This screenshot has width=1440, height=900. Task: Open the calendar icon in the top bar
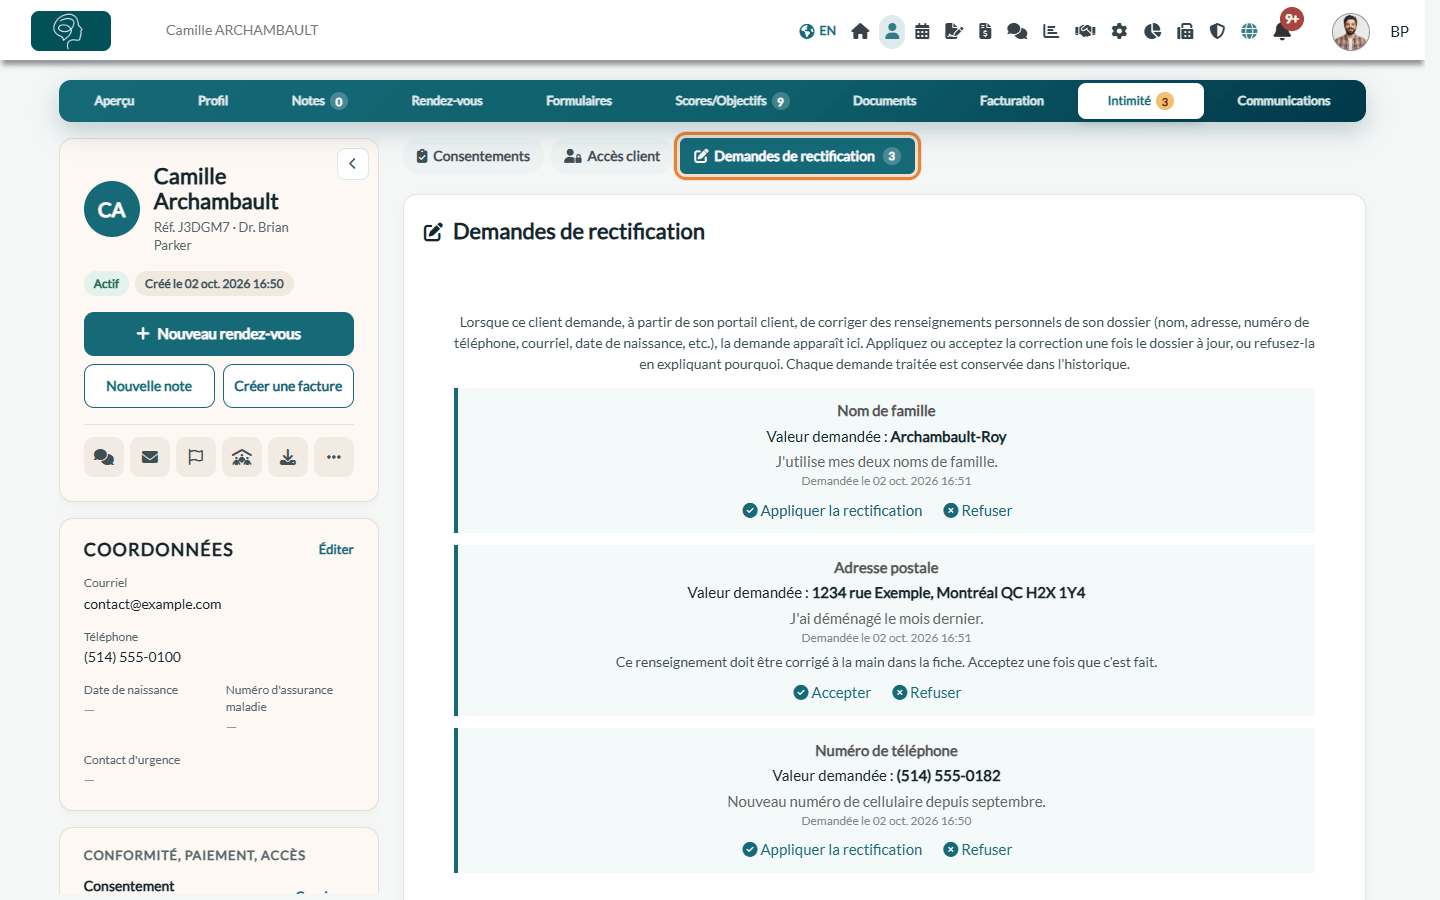click(x=922, y=31)
